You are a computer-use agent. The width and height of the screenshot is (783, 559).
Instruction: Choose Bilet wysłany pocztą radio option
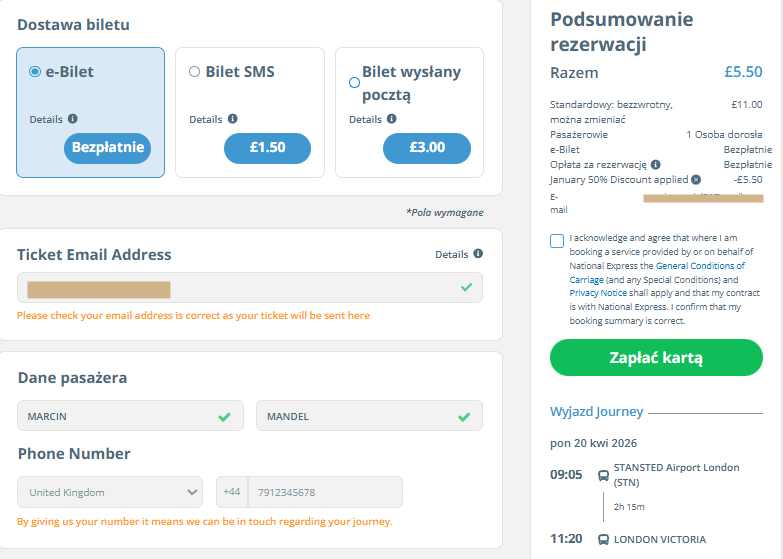[x=354, y=82]
